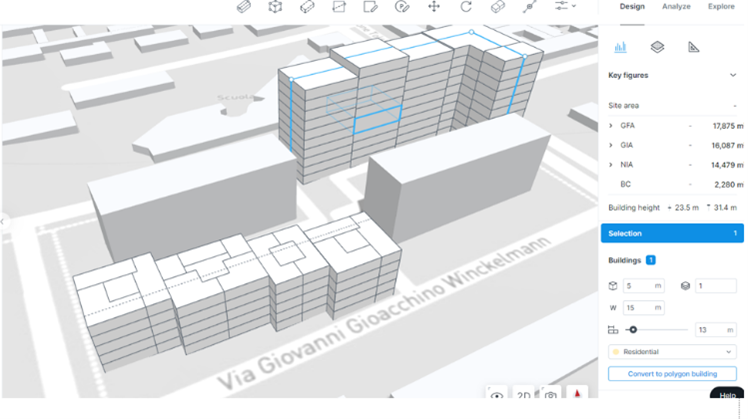Image resolution: width=748 pixels, height=419 pixels.
Task: Click the building depth slider handle
Action: [x=633, y=329]
